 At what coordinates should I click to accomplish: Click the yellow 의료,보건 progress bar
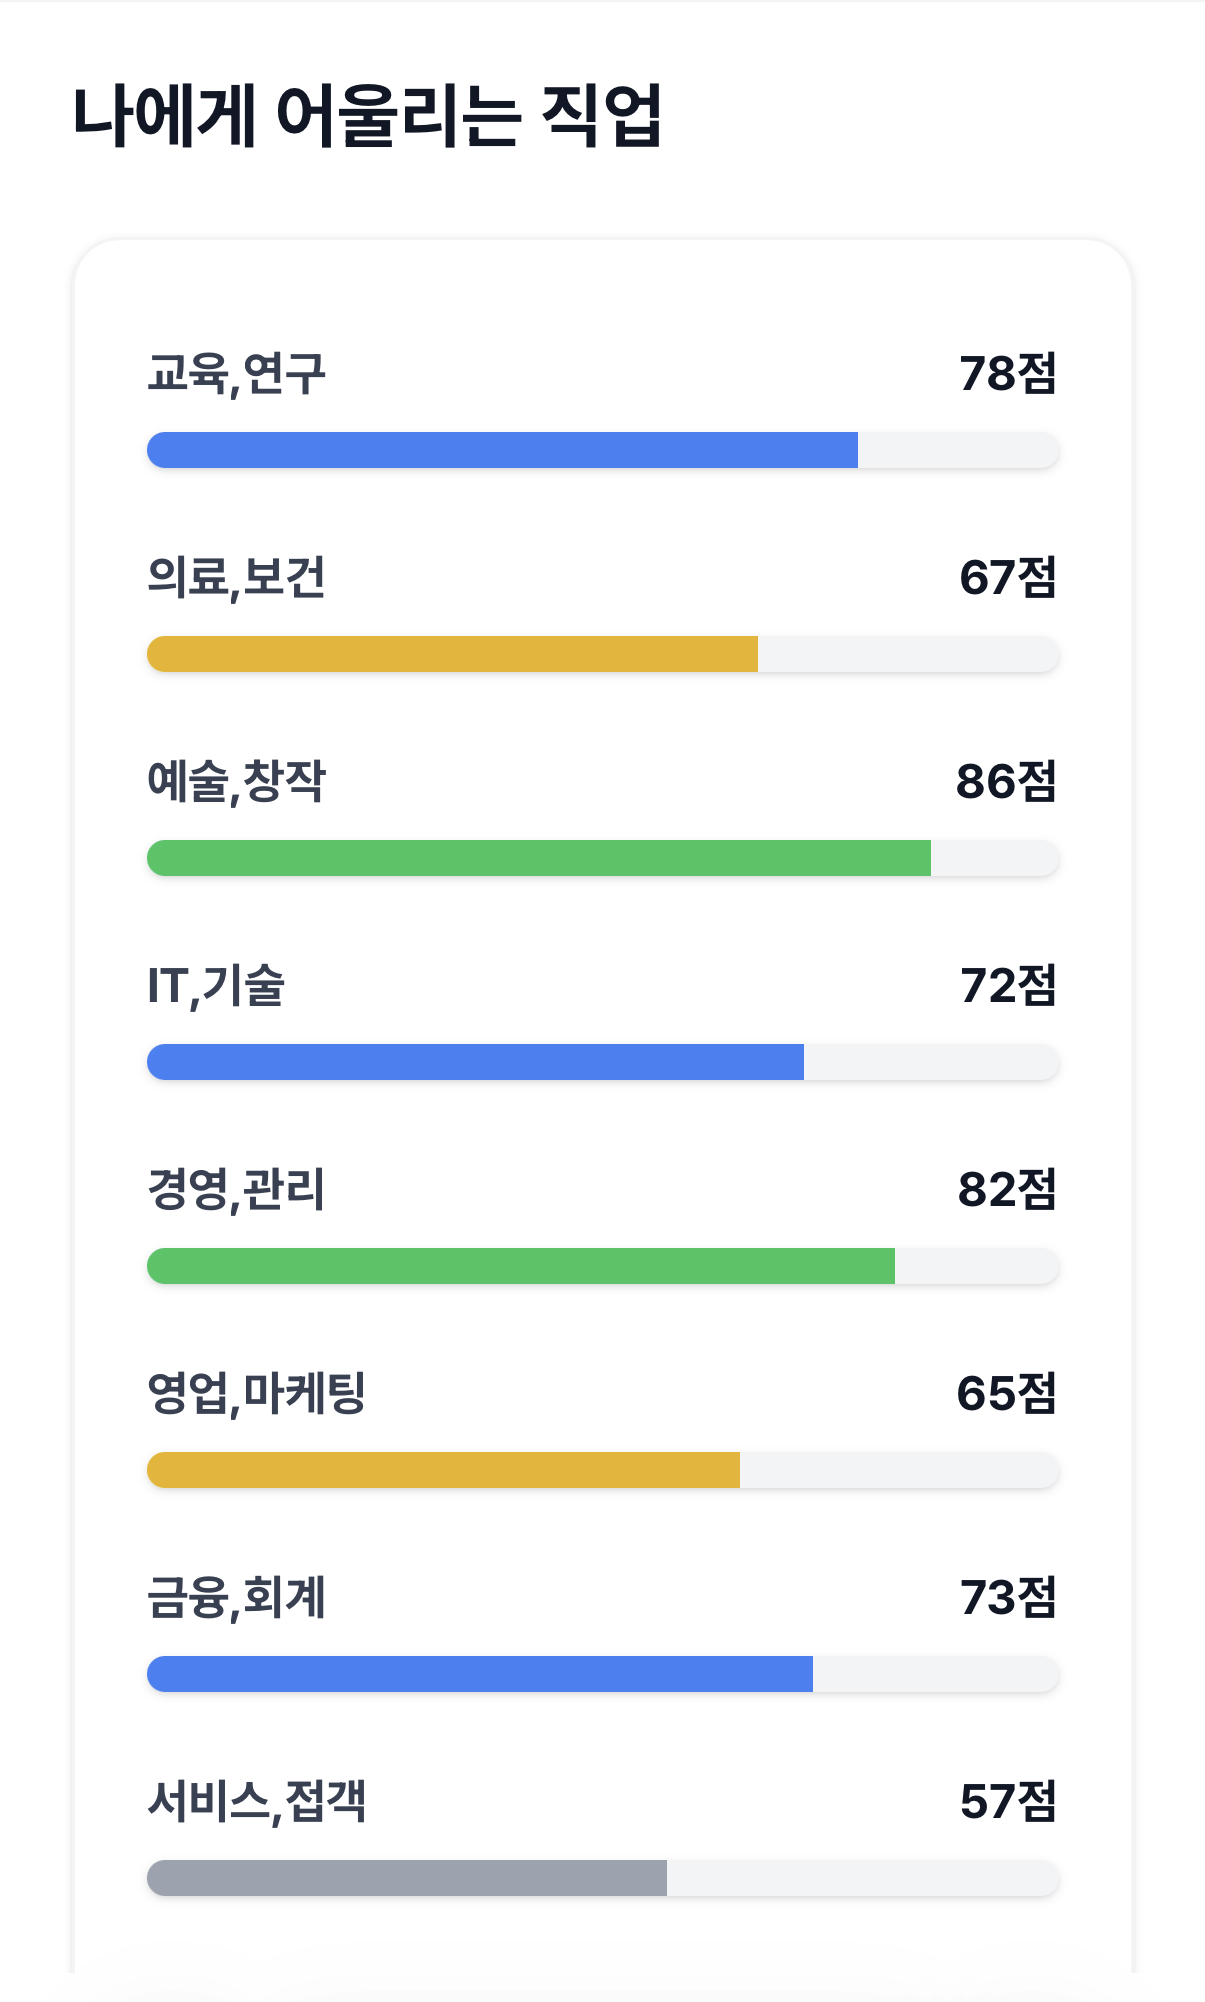(450, 652)
